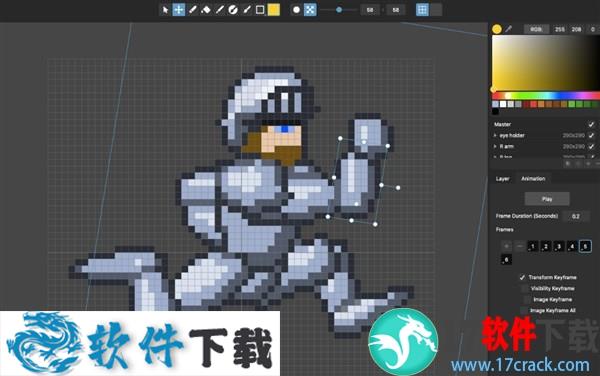
Task: Select the Master layer row
Action: [x=544, y=124]
